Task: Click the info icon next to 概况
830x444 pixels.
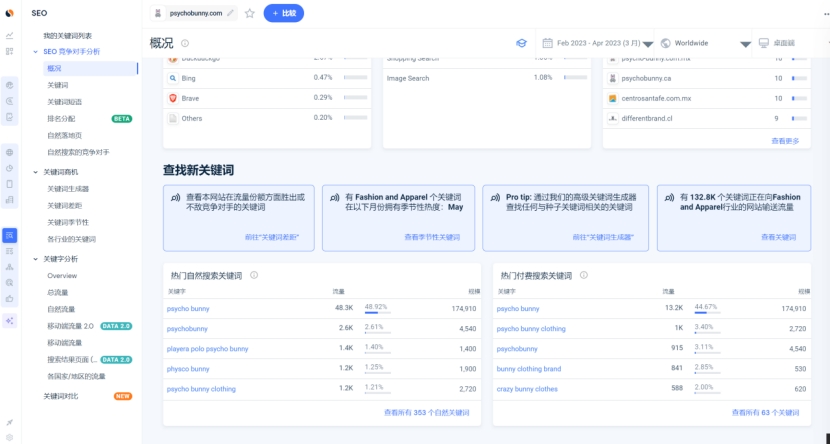Action: [x=185, y=43]
